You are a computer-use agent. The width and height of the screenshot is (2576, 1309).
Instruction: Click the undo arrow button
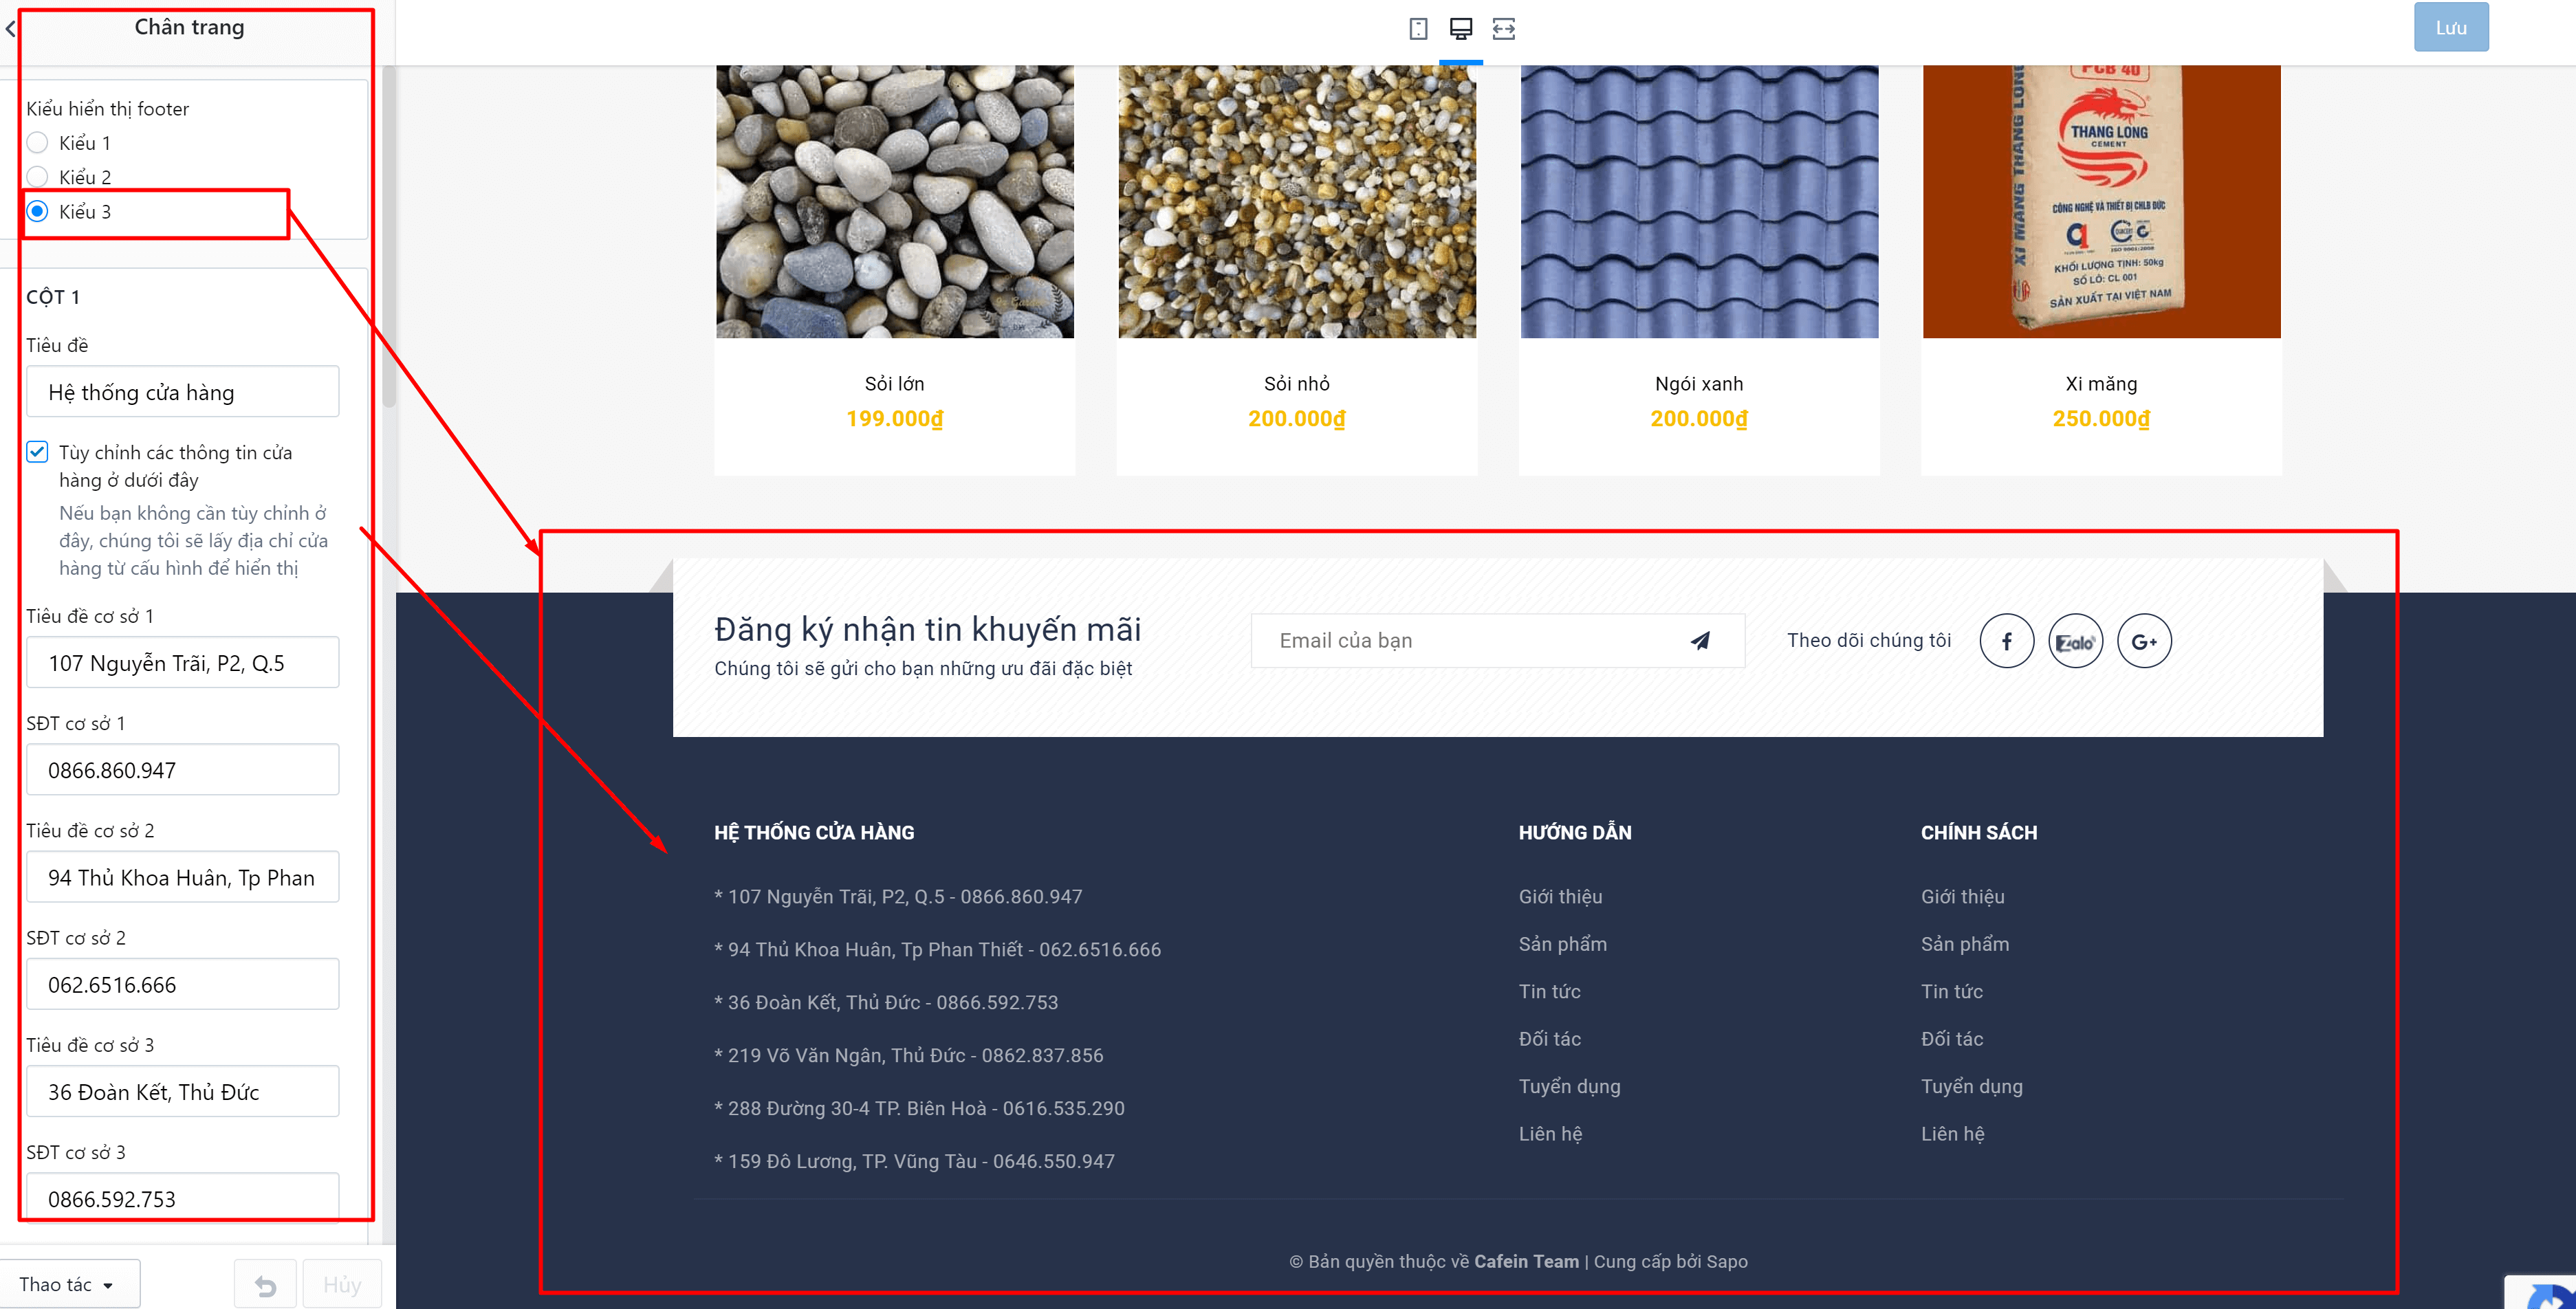point(265,1285)
